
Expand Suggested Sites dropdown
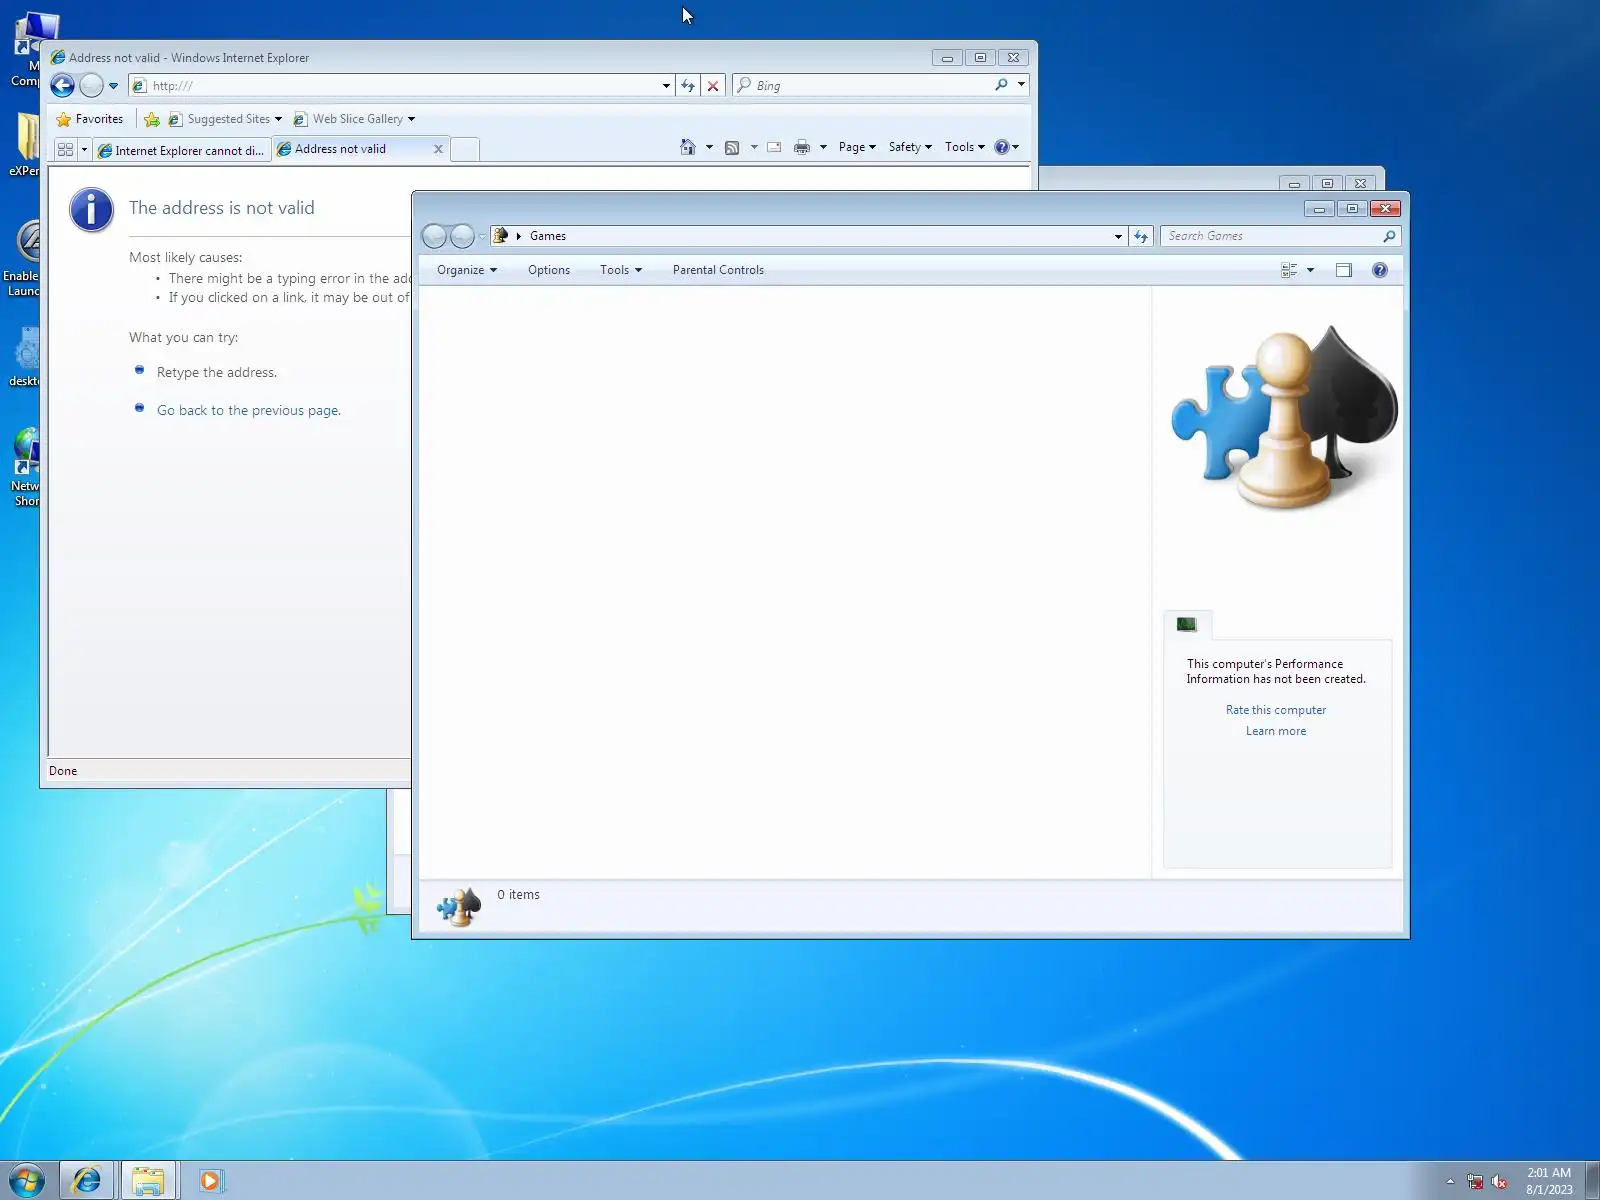(278, 119)
